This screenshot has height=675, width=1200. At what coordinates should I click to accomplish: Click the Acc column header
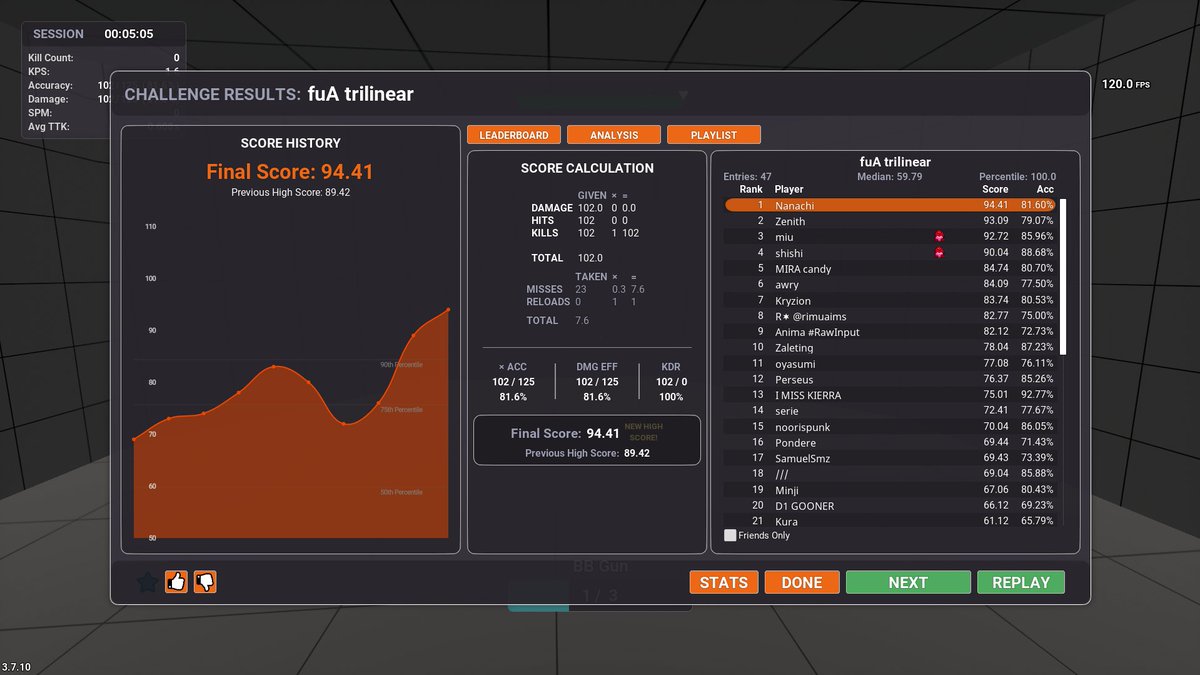point(1044,189)
